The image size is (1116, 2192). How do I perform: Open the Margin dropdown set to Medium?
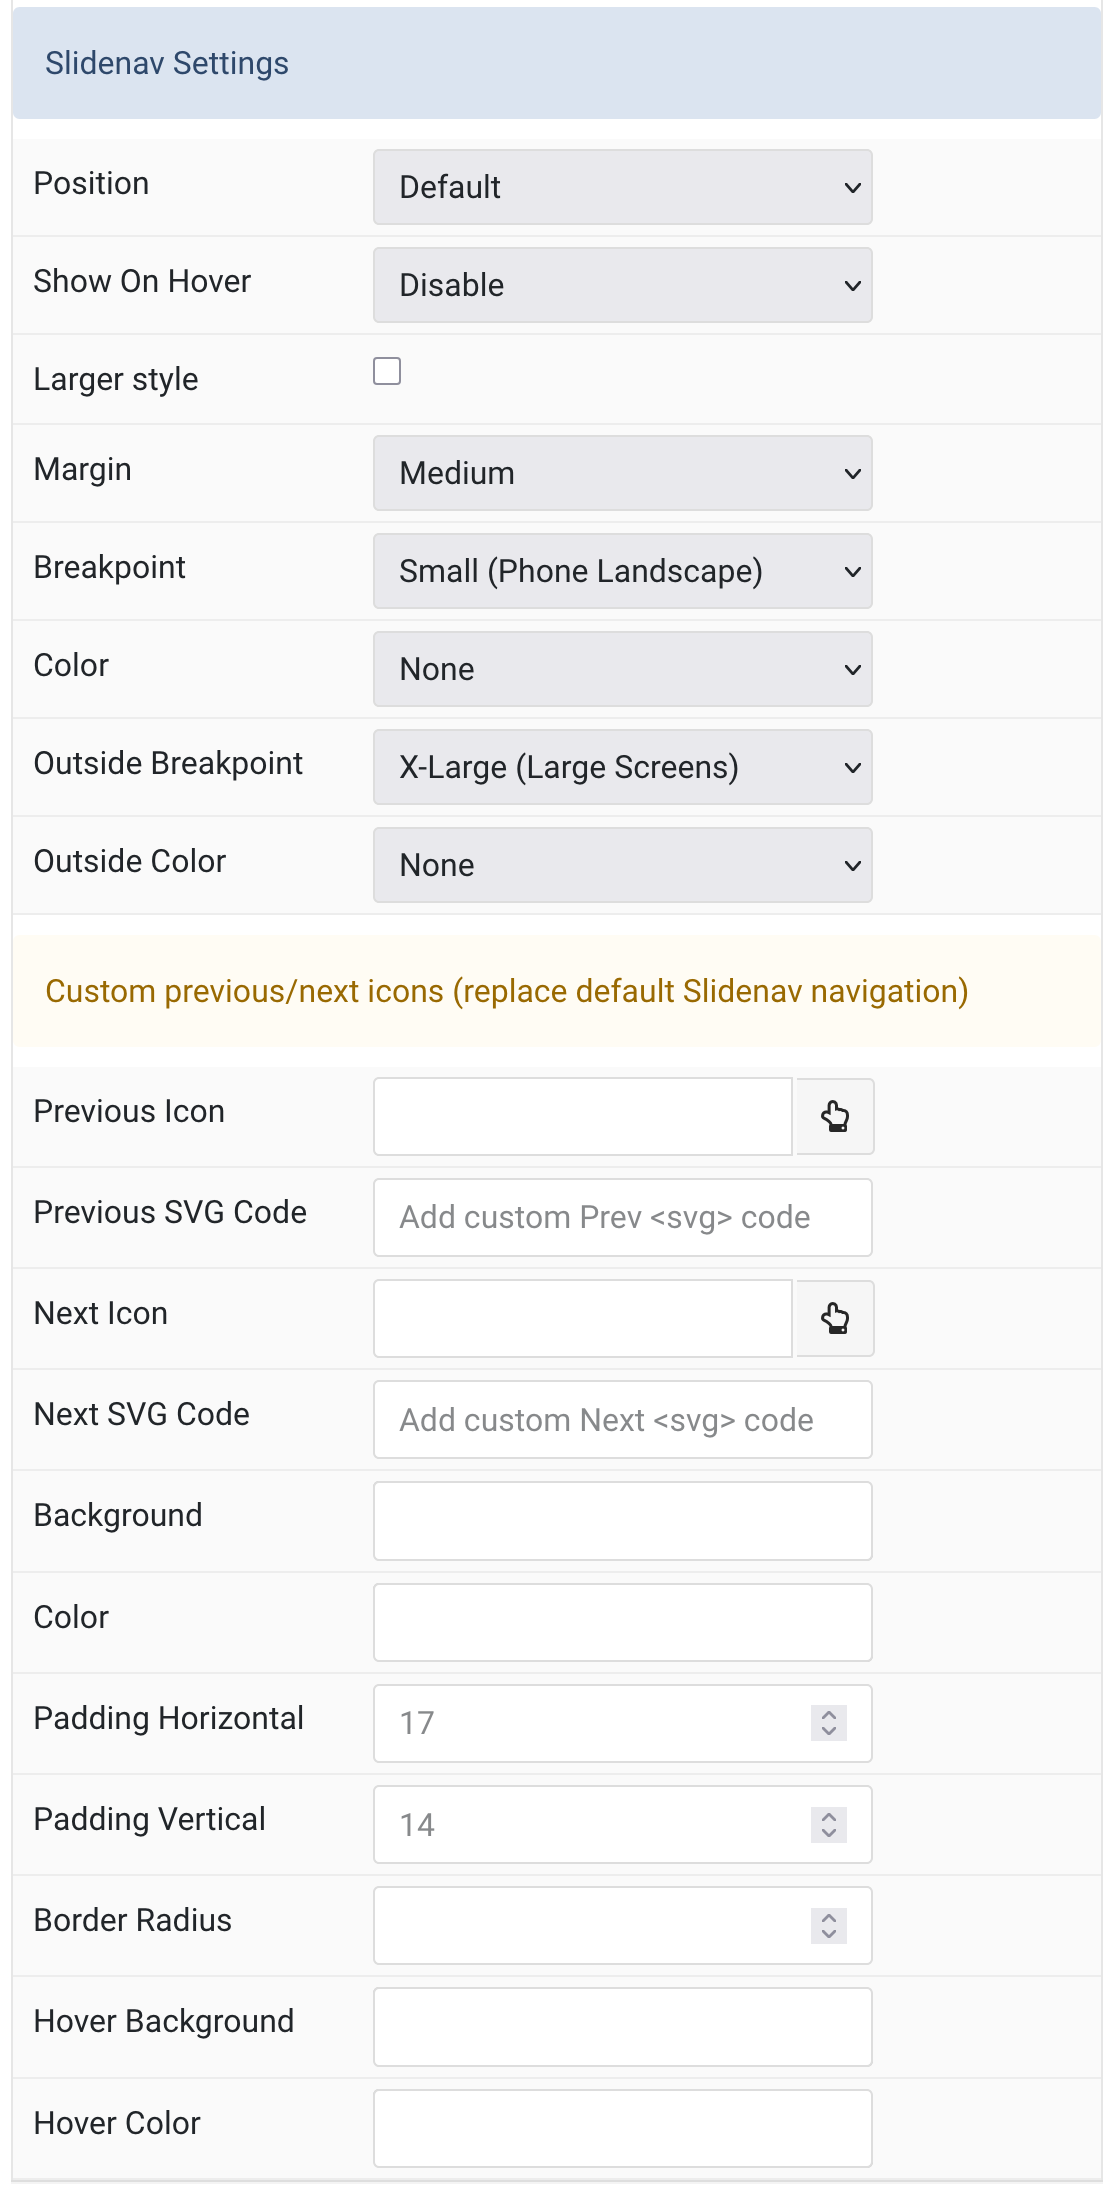click(x=622, y=473)
